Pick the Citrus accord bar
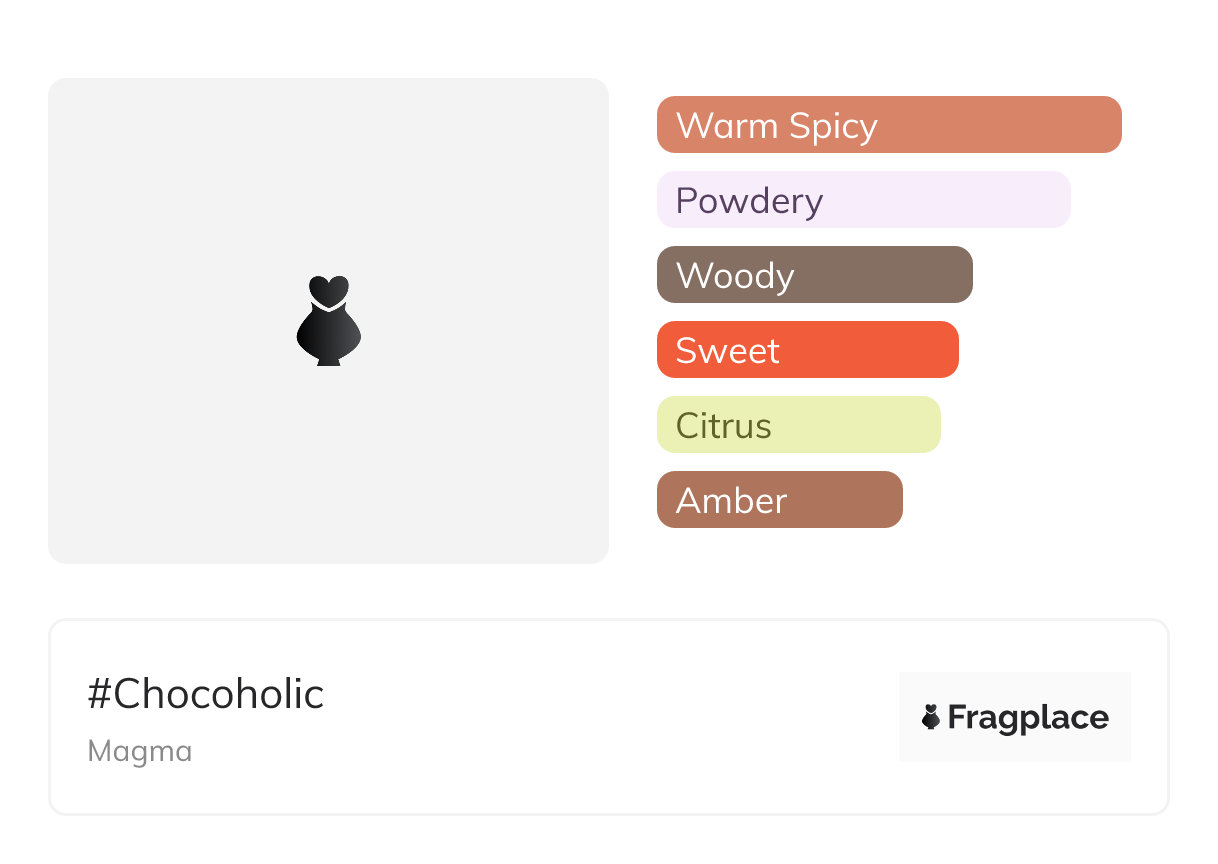1218x864 pixels. pyautogui.click(x=798, y=425)
